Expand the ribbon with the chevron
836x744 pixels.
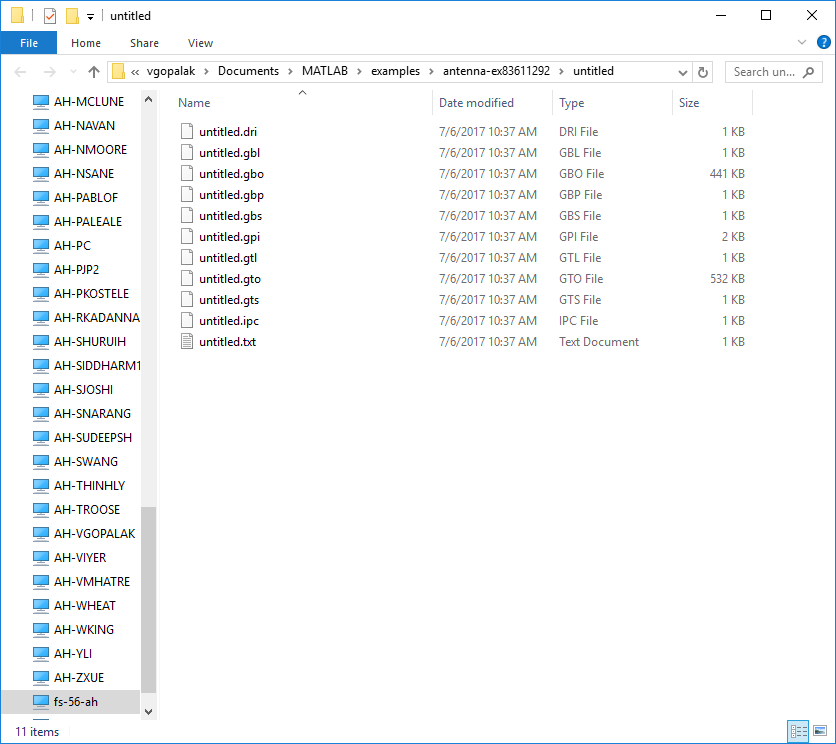[x=804, y=42]
